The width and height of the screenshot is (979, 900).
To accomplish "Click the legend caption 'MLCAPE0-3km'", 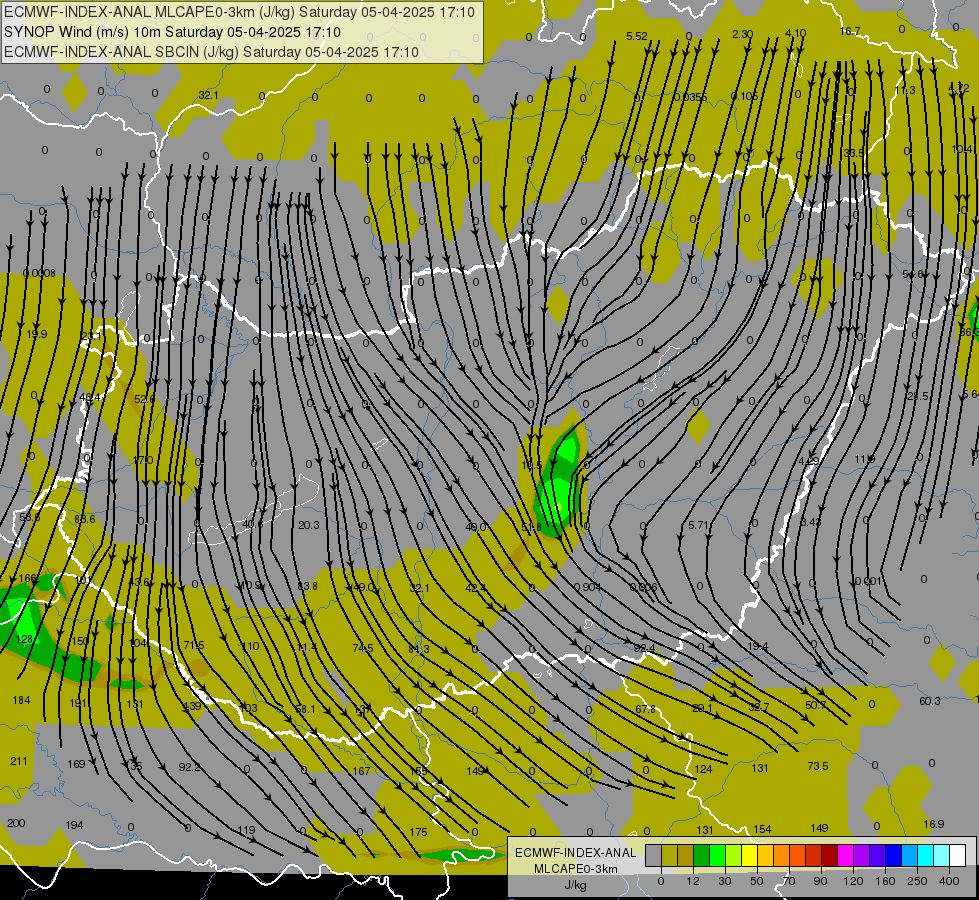I will point(576,868).
